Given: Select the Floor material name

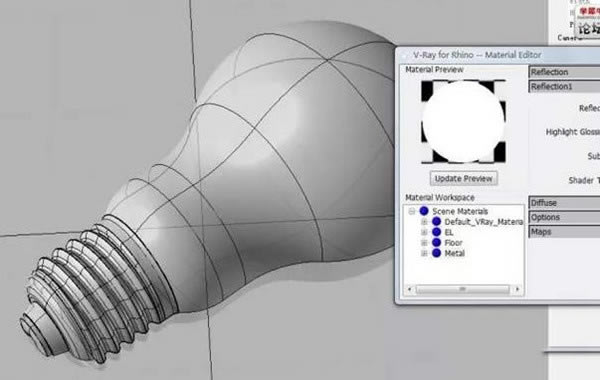Looking at the screenshot, I should pyautogui.click(x=453, y=243).
